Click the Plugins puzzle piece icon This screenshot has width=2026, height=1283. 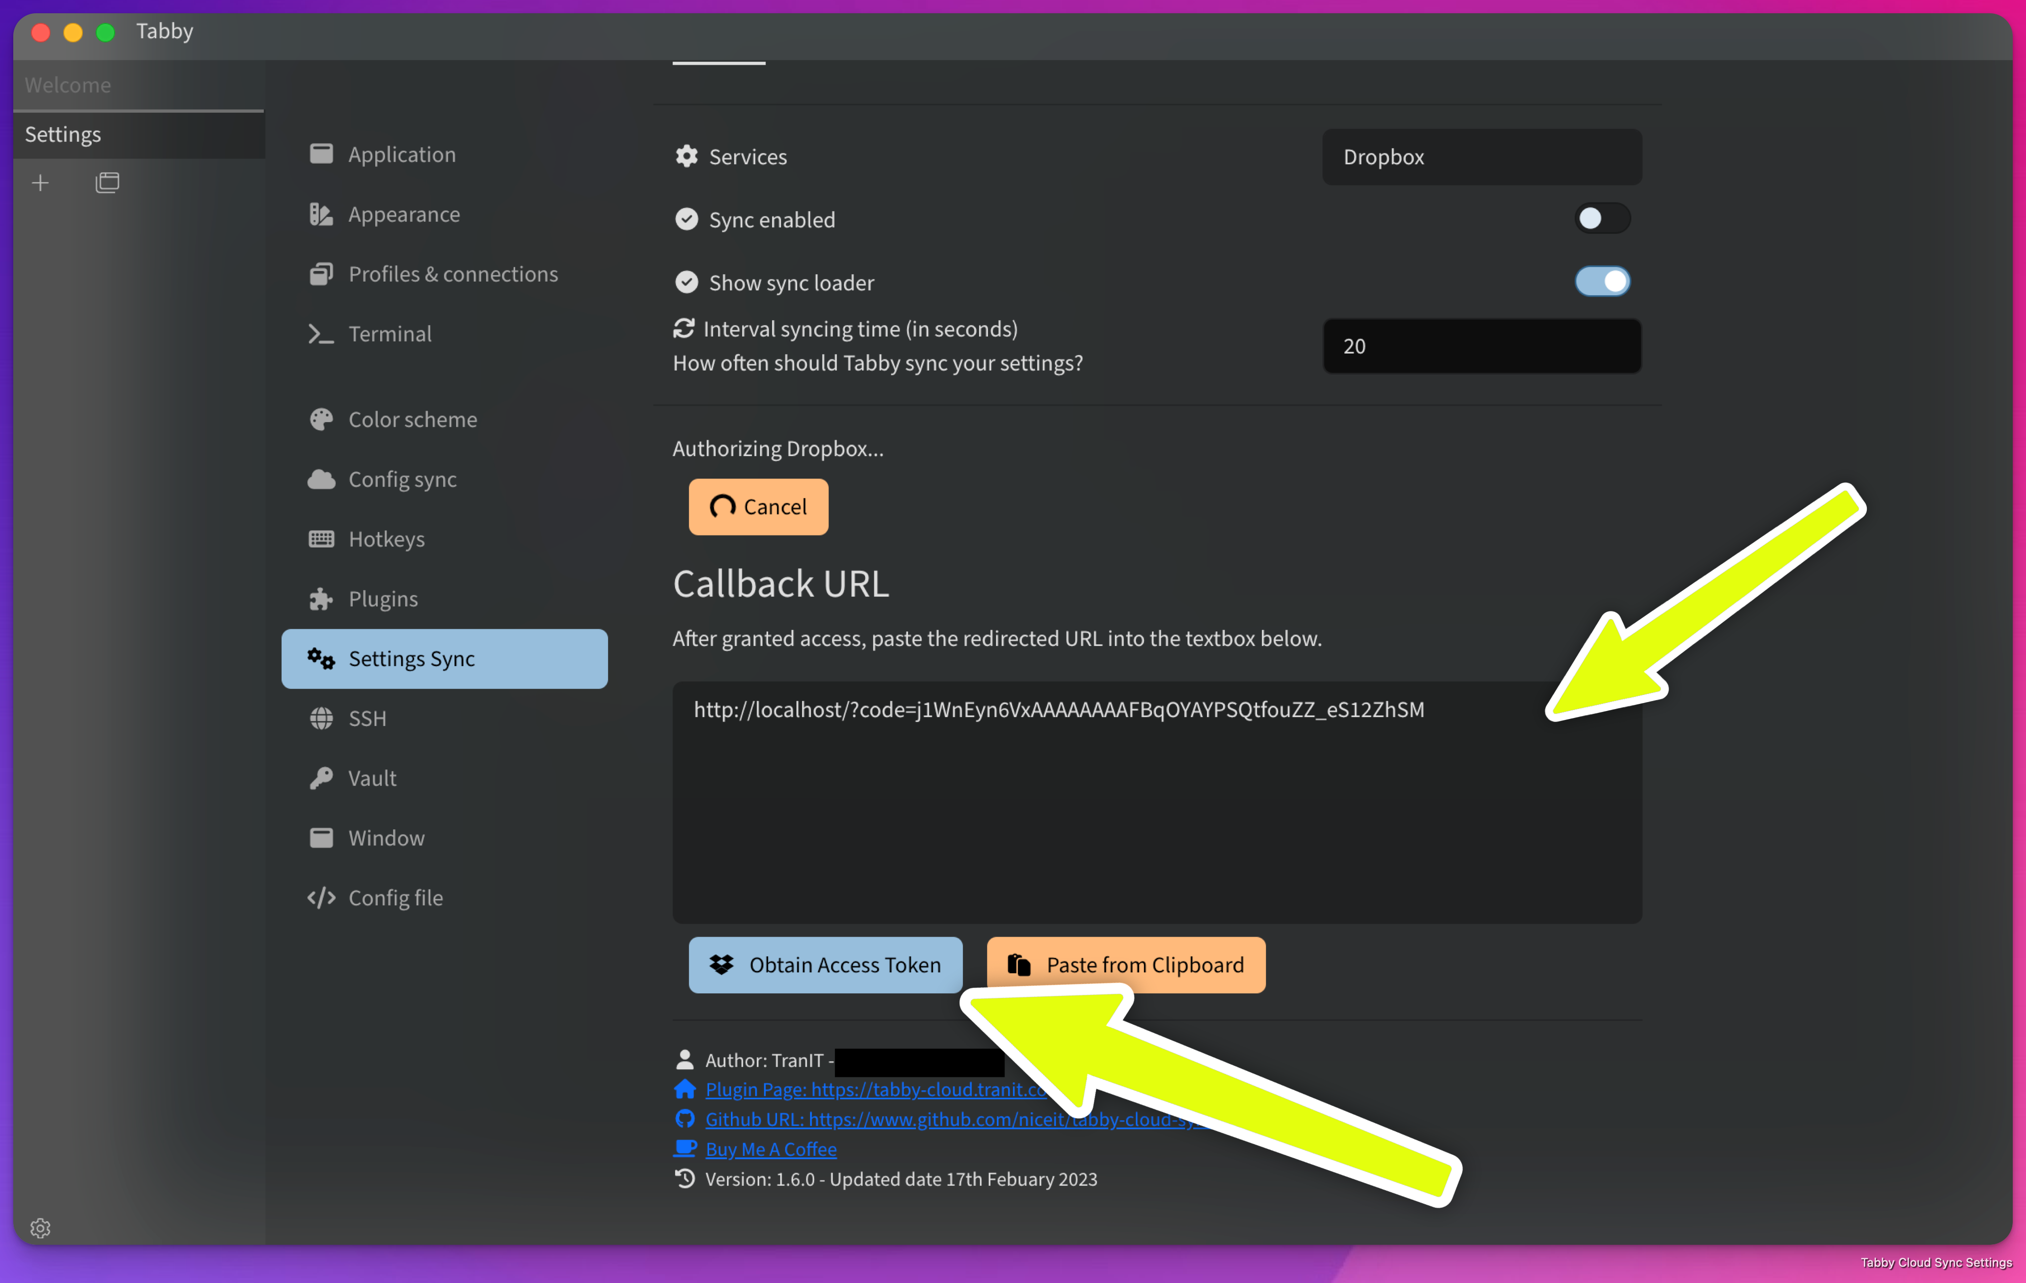point(321,599)
